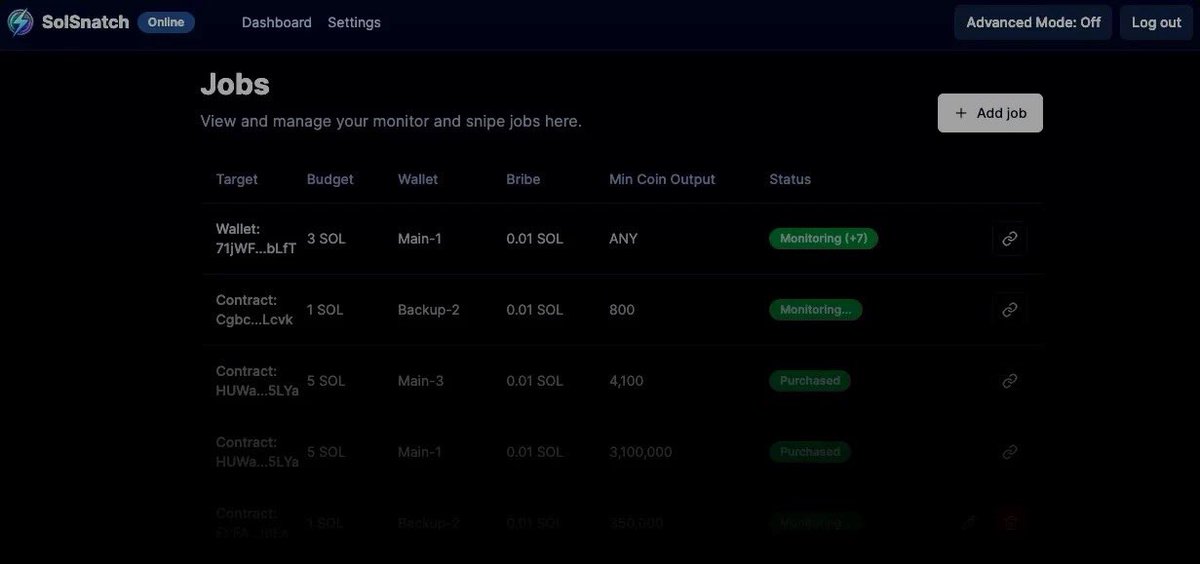Viewport: 1200px width, 564px height.
Task: Click the '350,000' min coin output value
Action: tap(636, 522)
